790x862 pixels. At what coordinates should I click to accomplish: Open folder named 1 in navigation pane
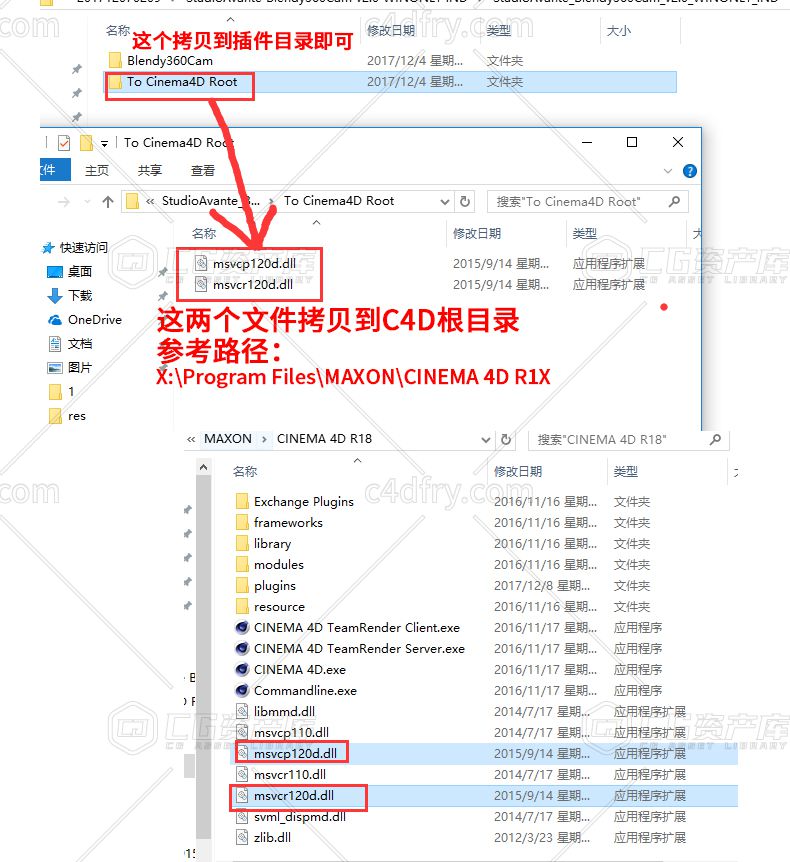coord(62,392)
